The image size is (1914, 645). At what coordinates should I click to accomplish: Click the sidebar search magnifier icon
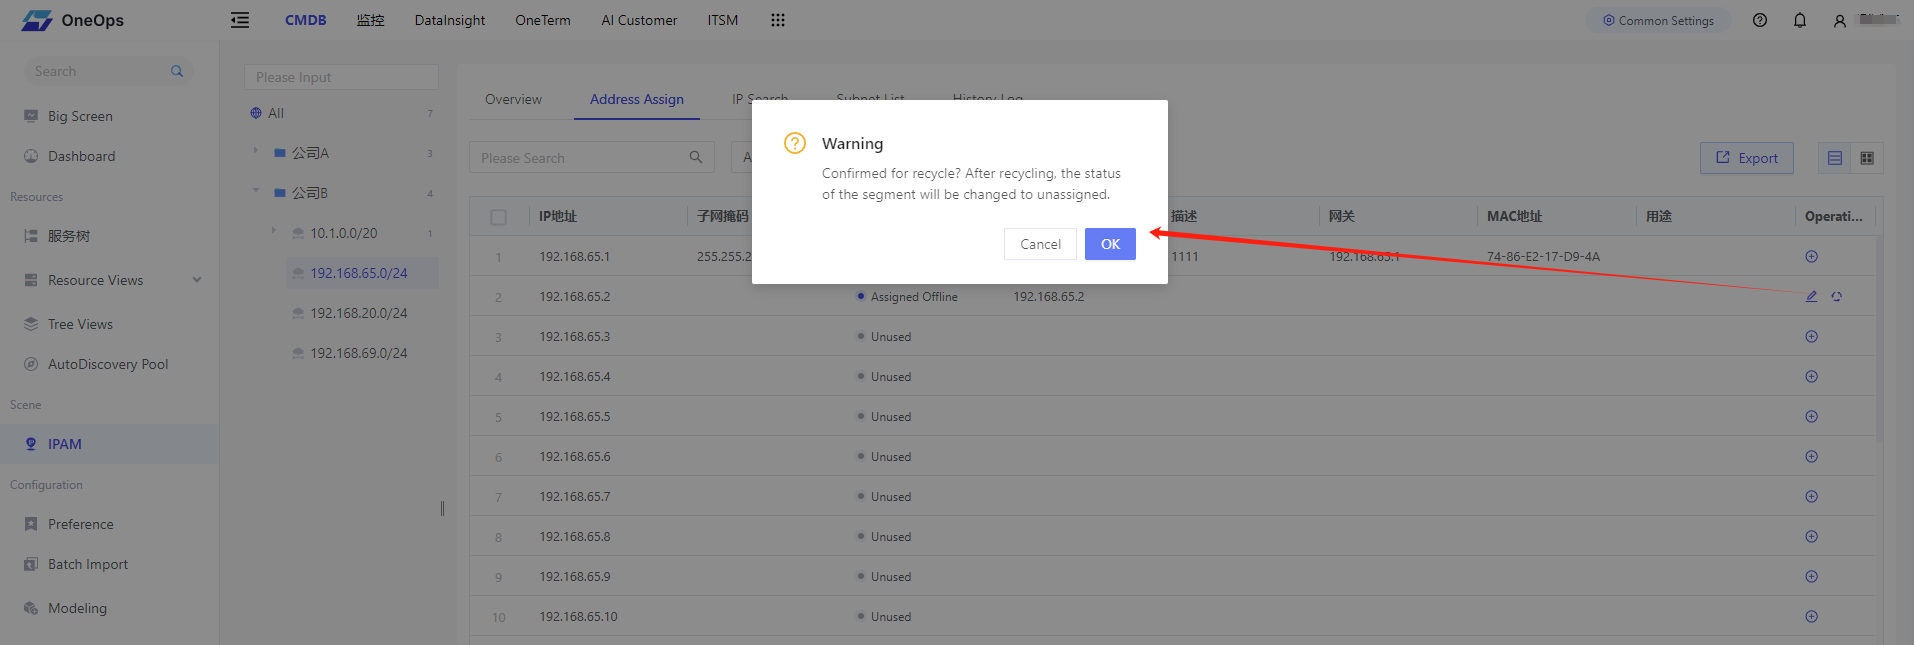177,71
